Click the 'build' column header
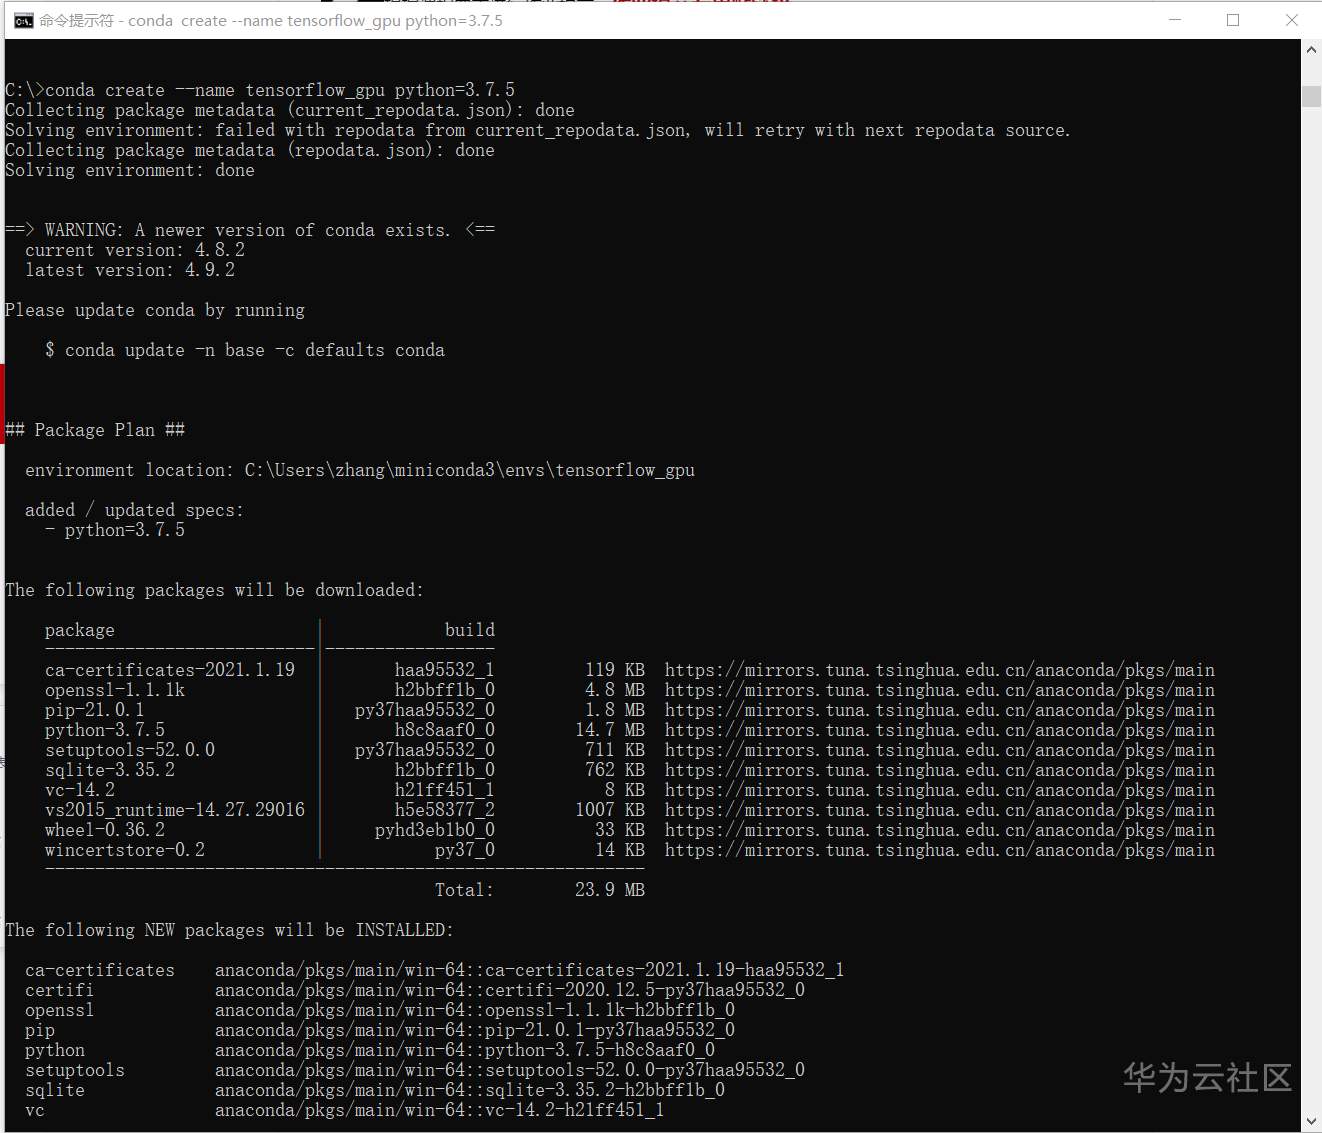The width and height of the screenshot is (1322, 1133). pyautogui.click(x=470, y=630)
